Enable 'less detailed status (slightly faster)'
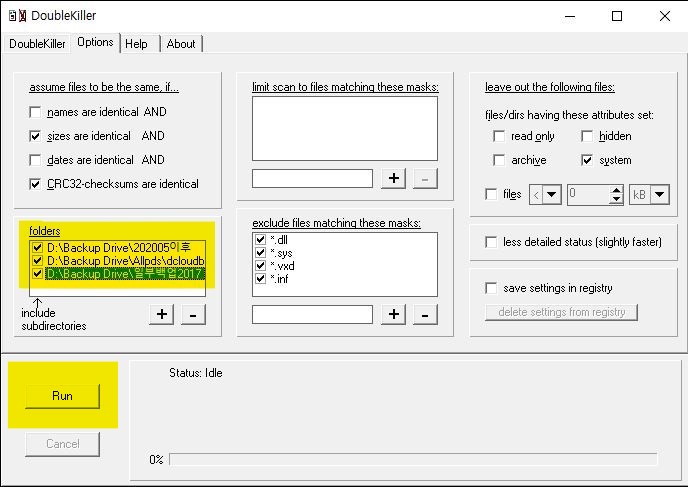Image resolution: width=688 pixels, height=487 pixels. [491, 242]
